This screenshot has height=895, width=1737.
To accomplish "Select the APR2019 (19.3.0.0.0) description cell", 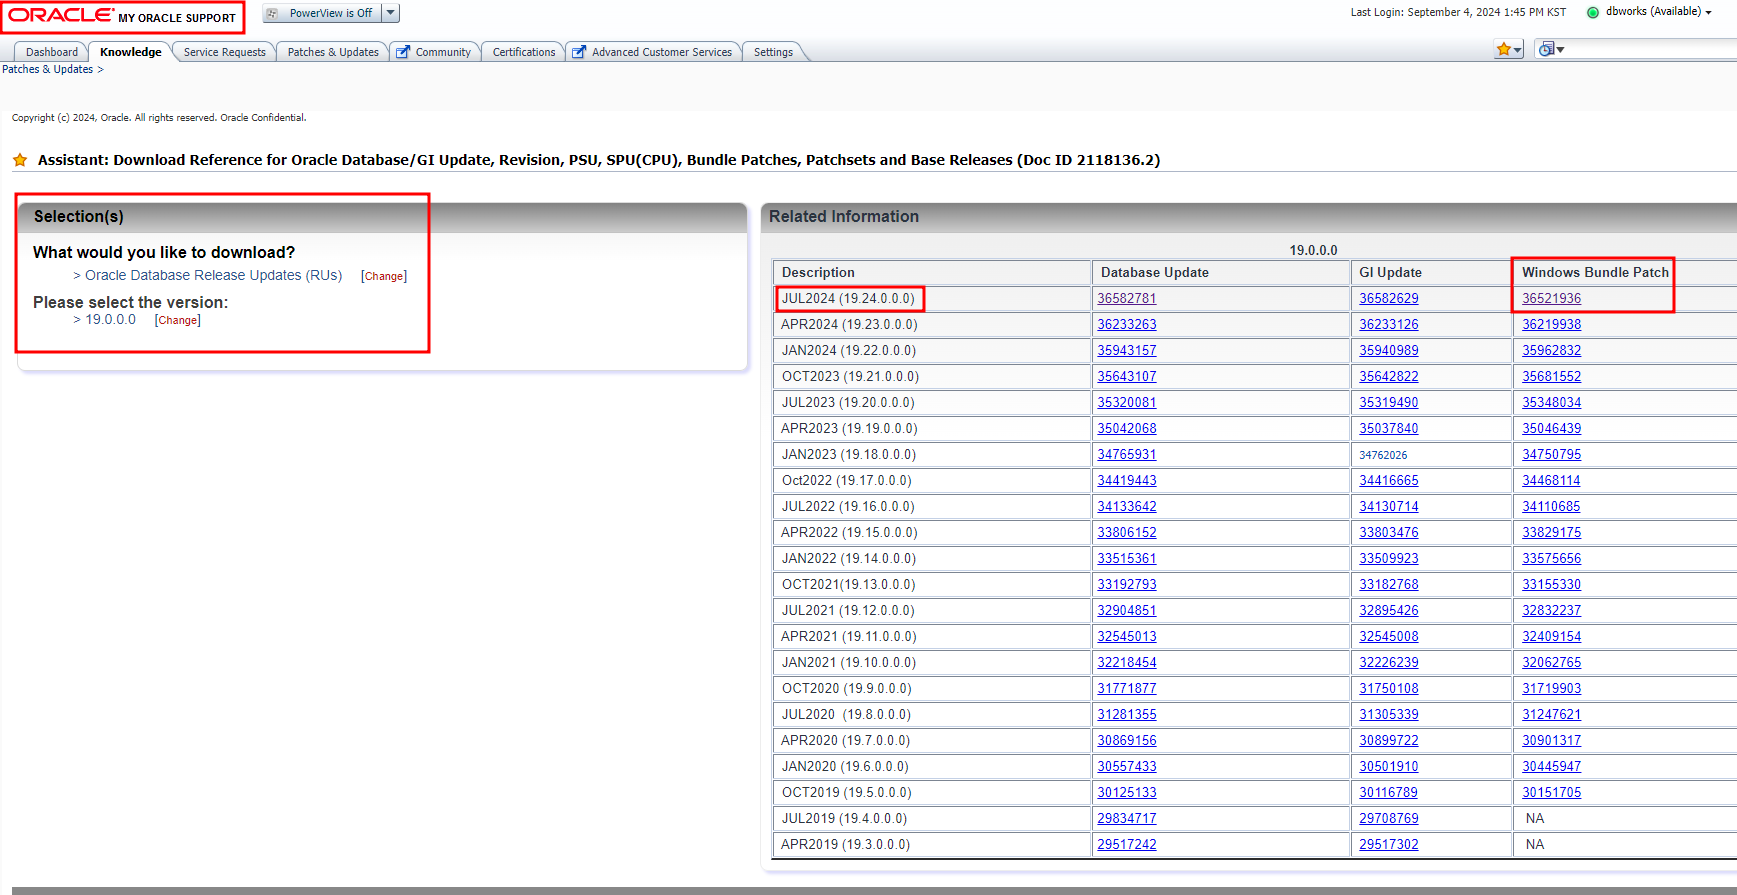I will [932, 845].
